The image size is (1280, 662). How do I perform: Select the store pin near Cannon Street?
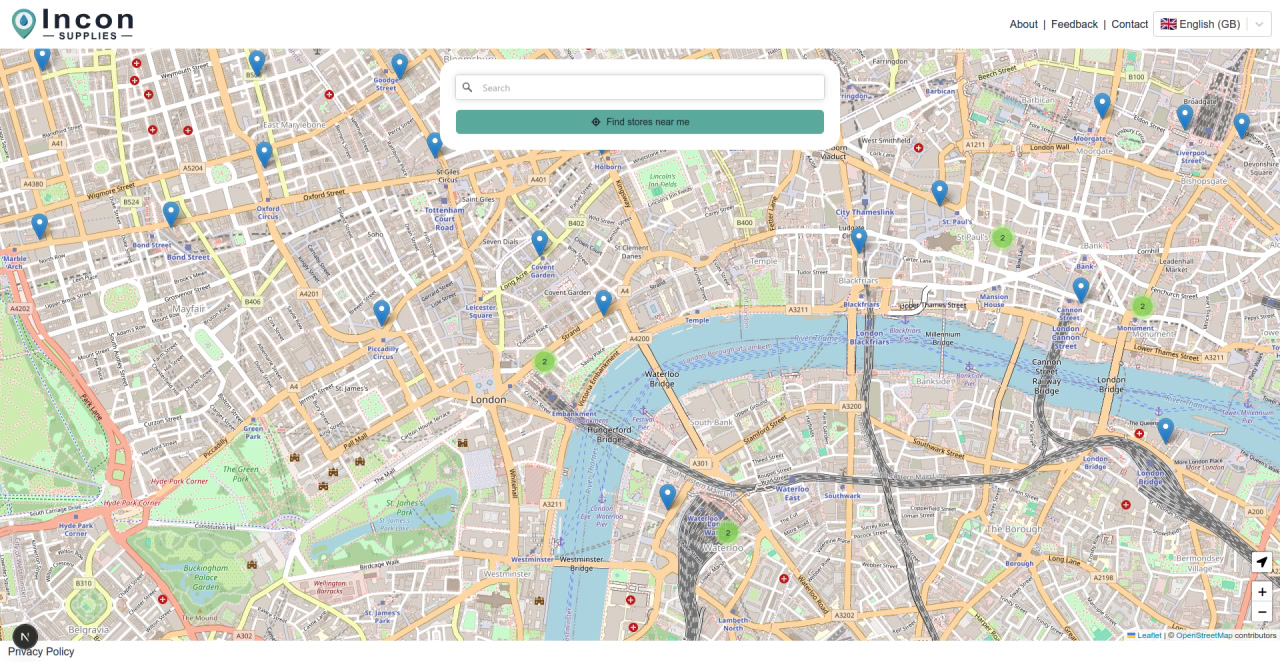[x=1080, y=290]
